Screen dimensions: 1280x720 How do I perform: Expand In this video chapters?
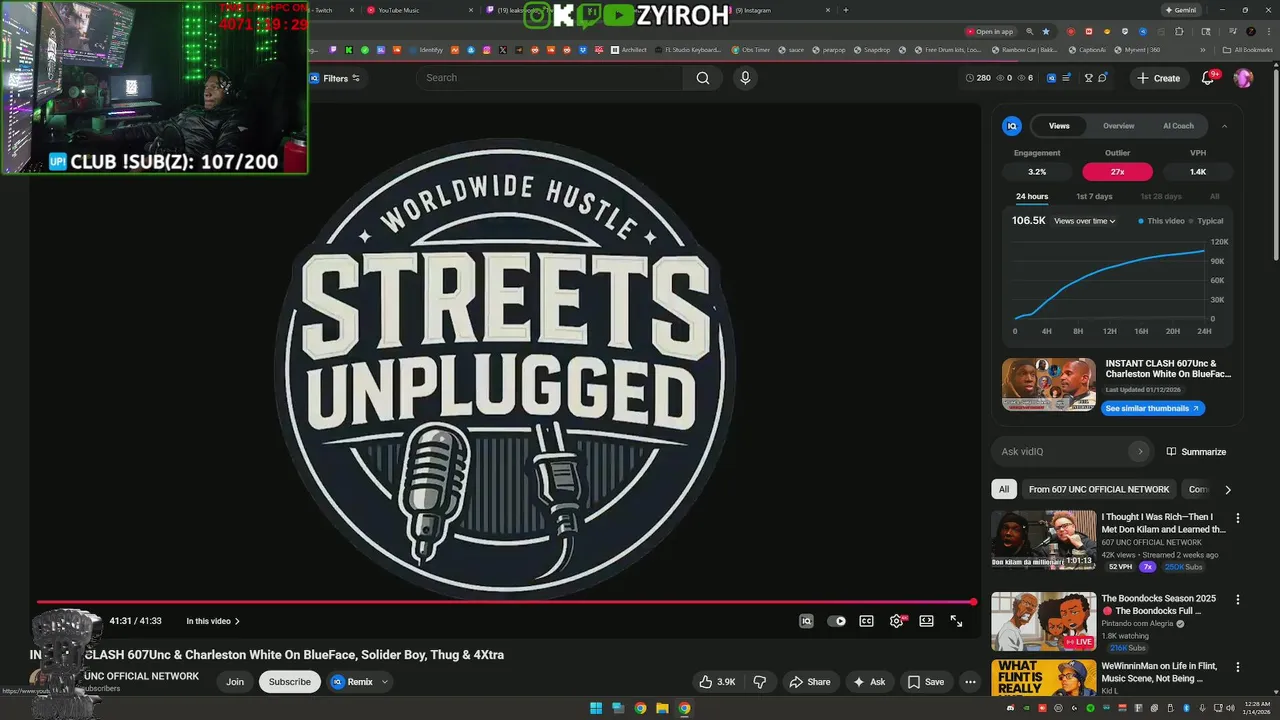(x=213, y=621)
